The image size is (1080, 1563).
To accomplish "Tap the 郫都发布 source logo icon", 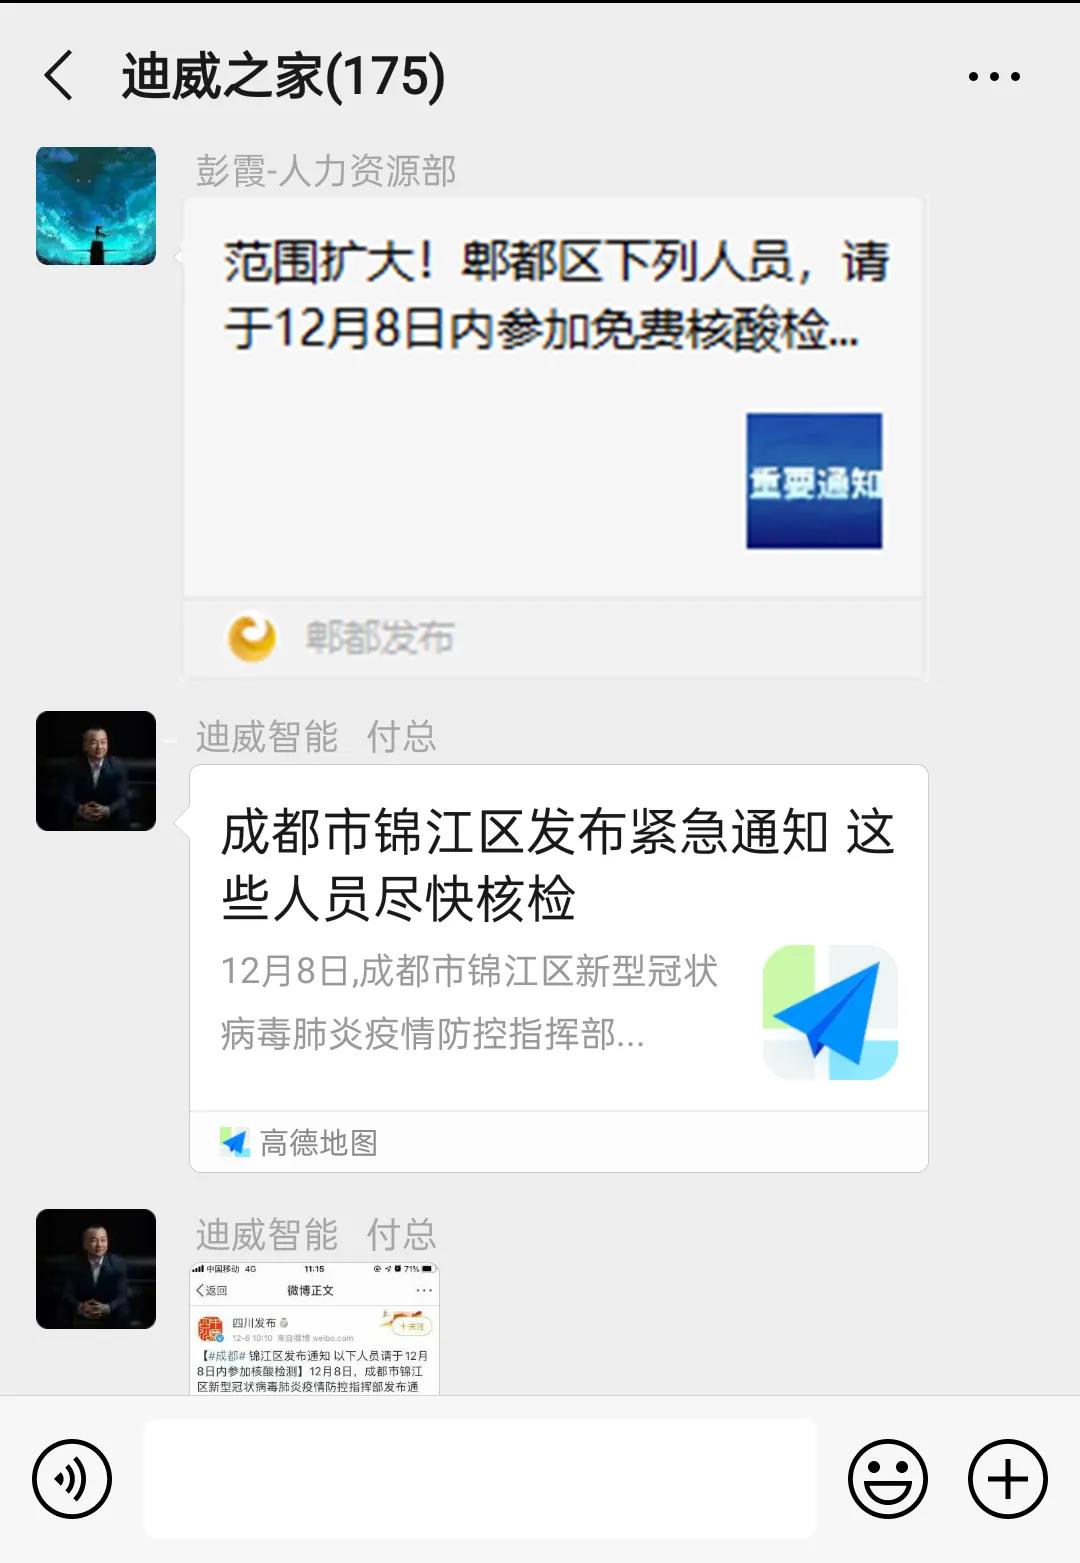I will [252, 637].
